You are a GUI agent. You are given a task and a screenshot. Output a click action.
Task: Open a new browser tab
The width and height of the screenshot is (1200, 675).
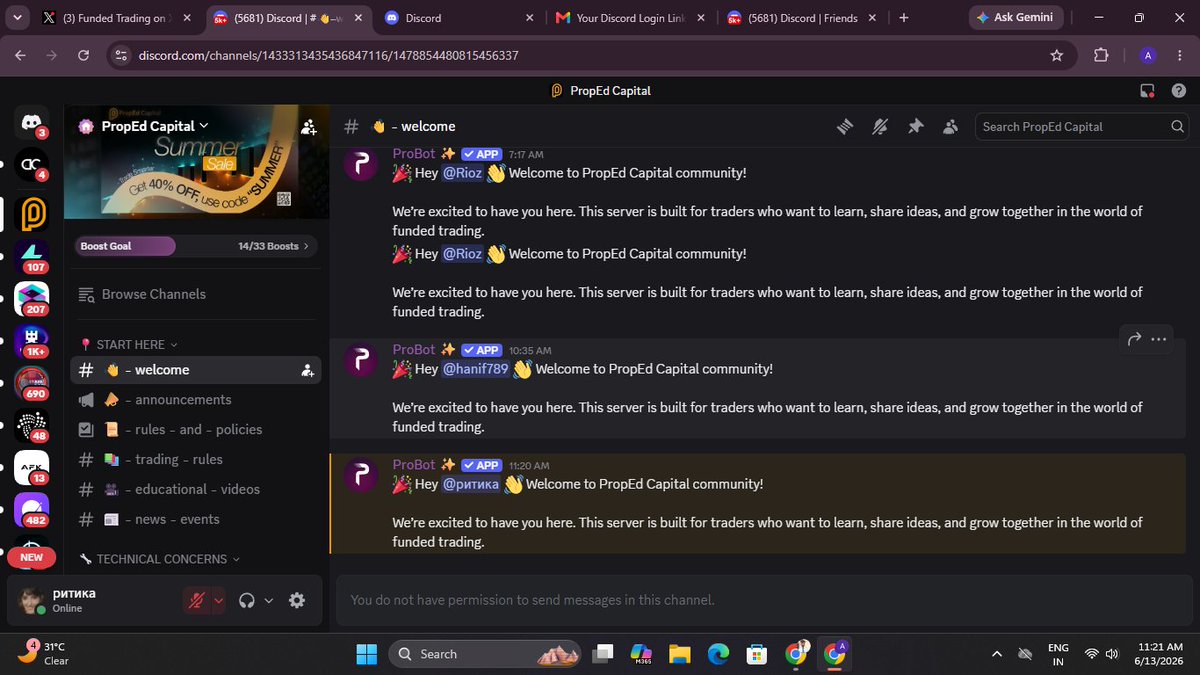pos(903,18)
